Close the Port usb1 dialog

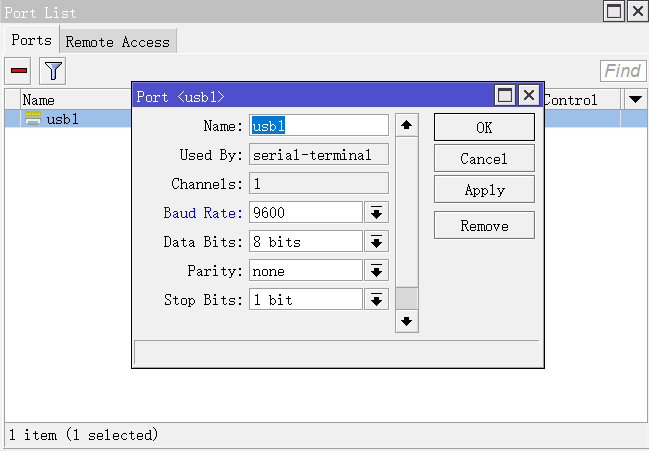pos(528,96)
